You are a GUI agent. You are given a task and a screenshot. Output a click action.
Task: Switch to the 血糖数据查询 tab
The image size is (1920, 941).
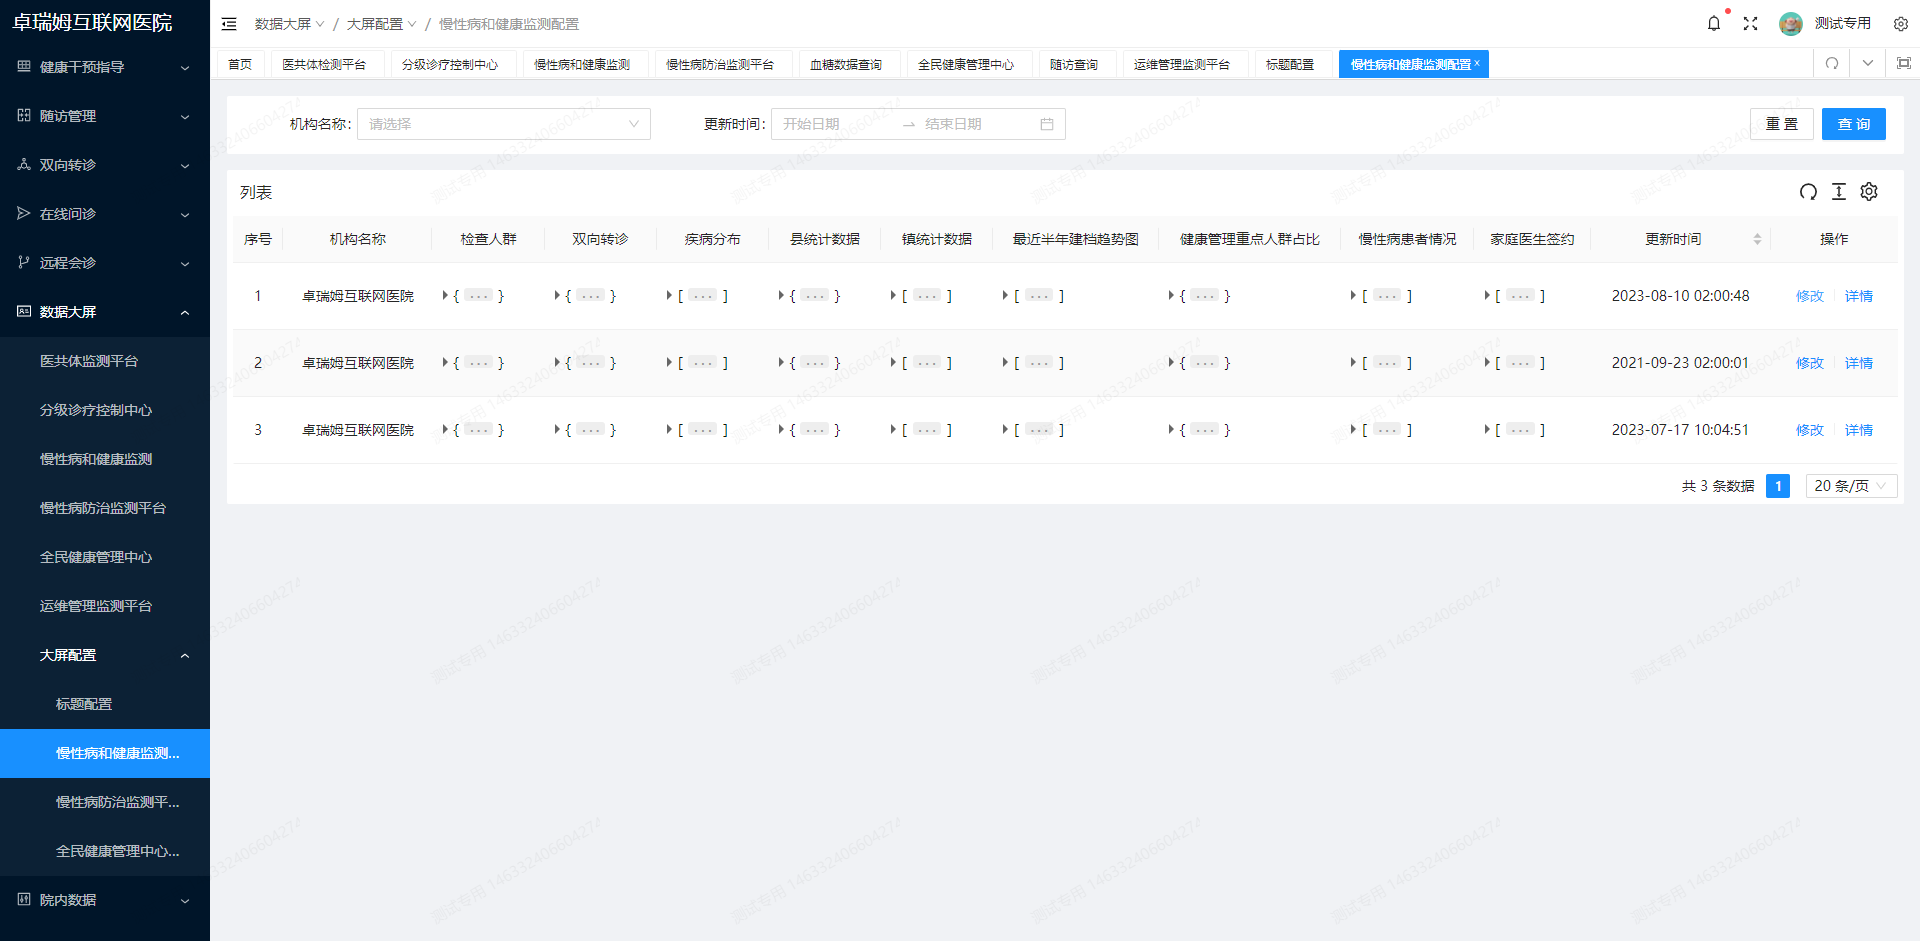(x=846, y=63)
